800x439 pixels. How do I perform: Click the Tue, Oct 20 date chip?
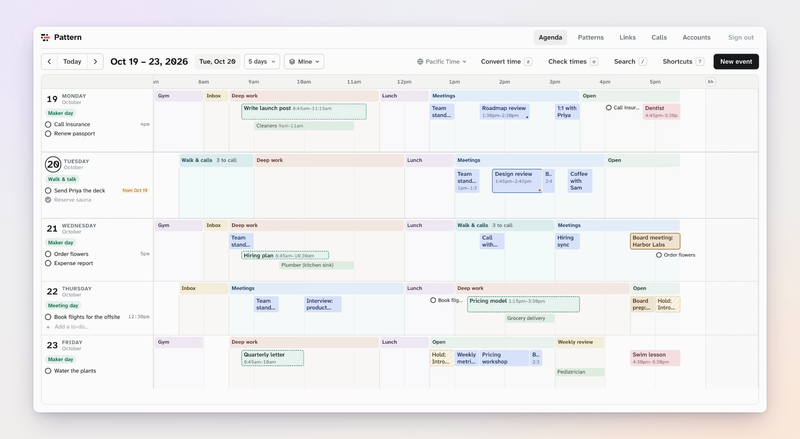tap(217, 61)
